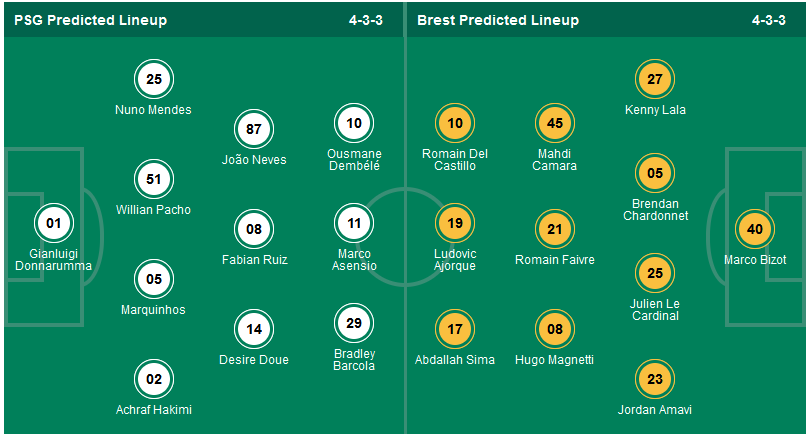The width and height of the screenshot is (808, 434).
Task: Select Ludovic Ajorque's number 19 badge
Action: coord(455,224)
